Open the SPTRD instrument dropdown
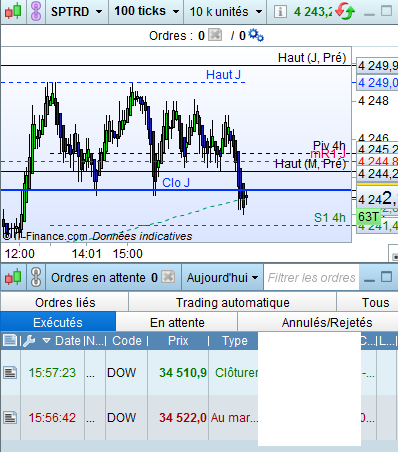 [x=77, y=12]
